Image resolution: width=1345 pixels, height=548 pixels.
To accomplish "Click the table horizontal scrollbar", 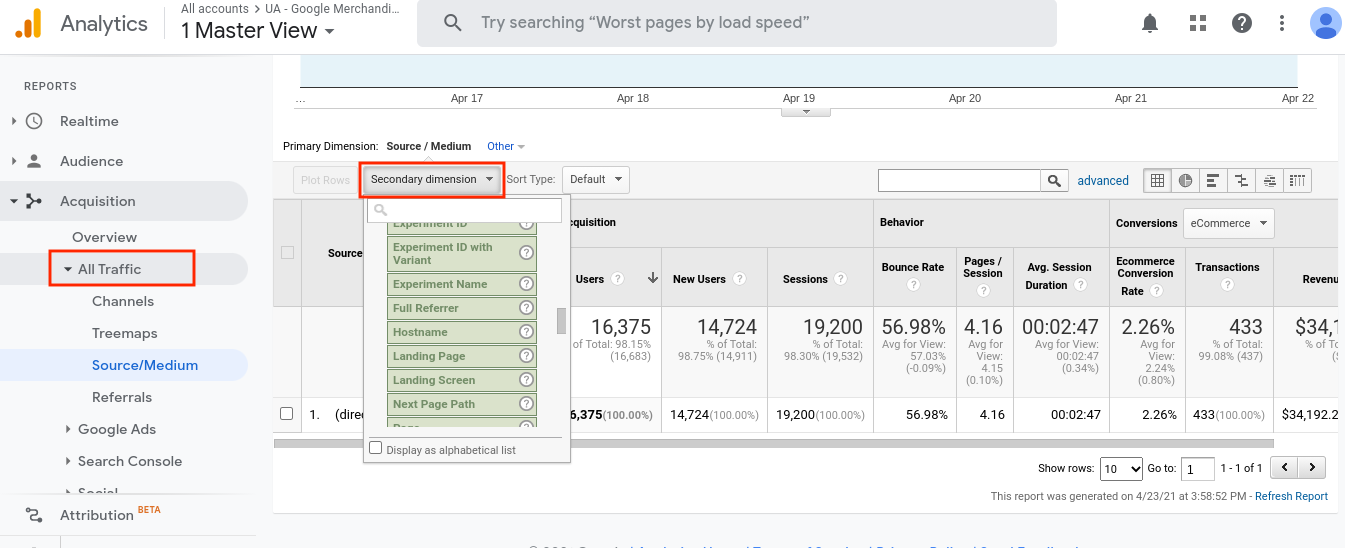I will [x=773, y=442].
